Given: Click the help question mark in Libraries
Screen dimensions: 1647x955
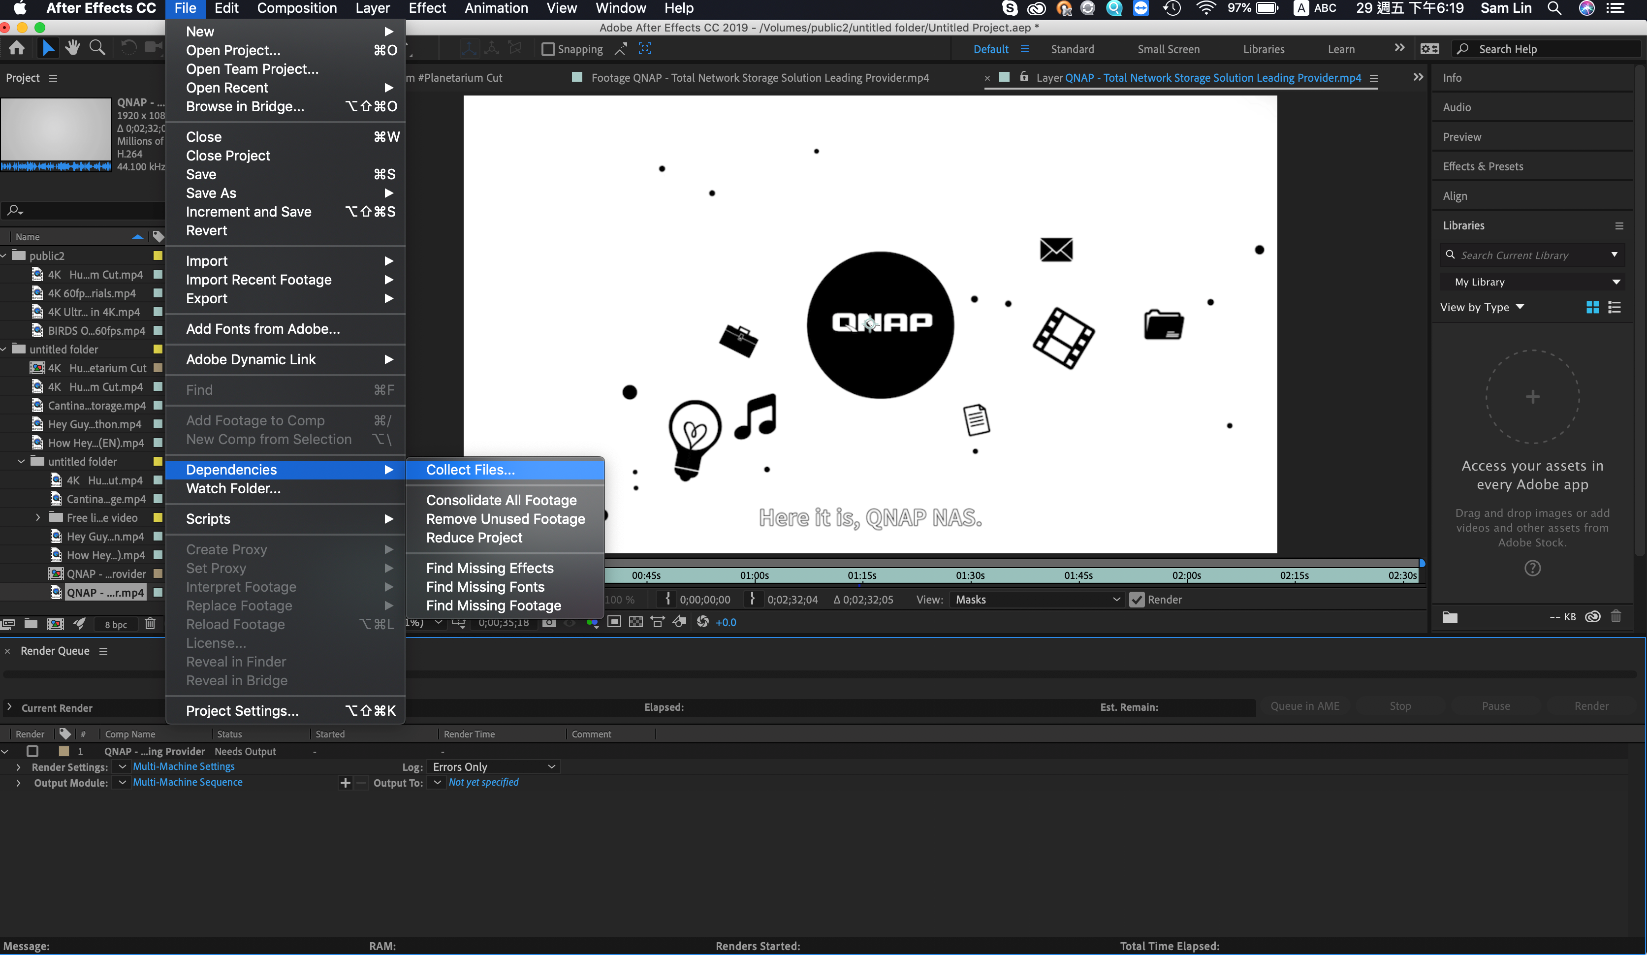Looking at the screenshot, I should pos(1532,568).
